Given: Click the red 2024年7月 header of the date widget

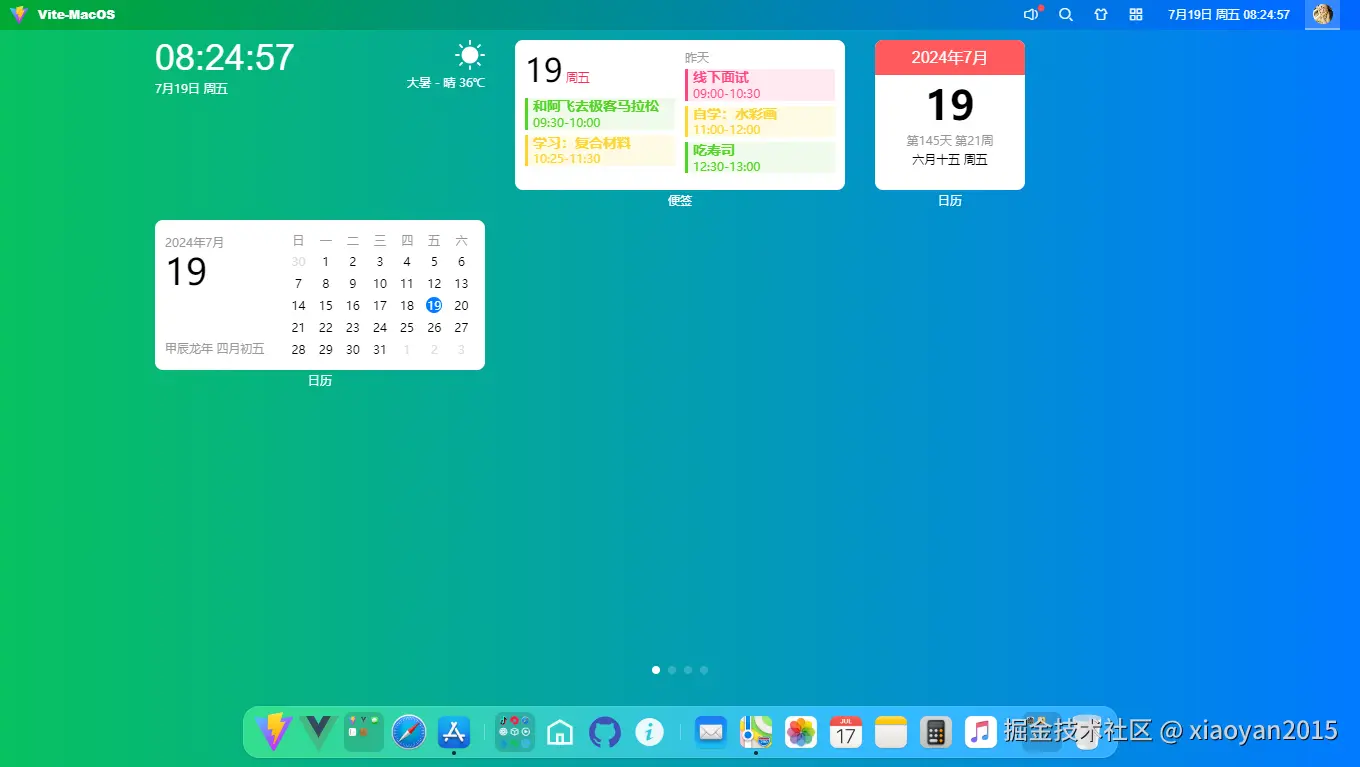Looking at the screenshot, I should tap(950, 58).
